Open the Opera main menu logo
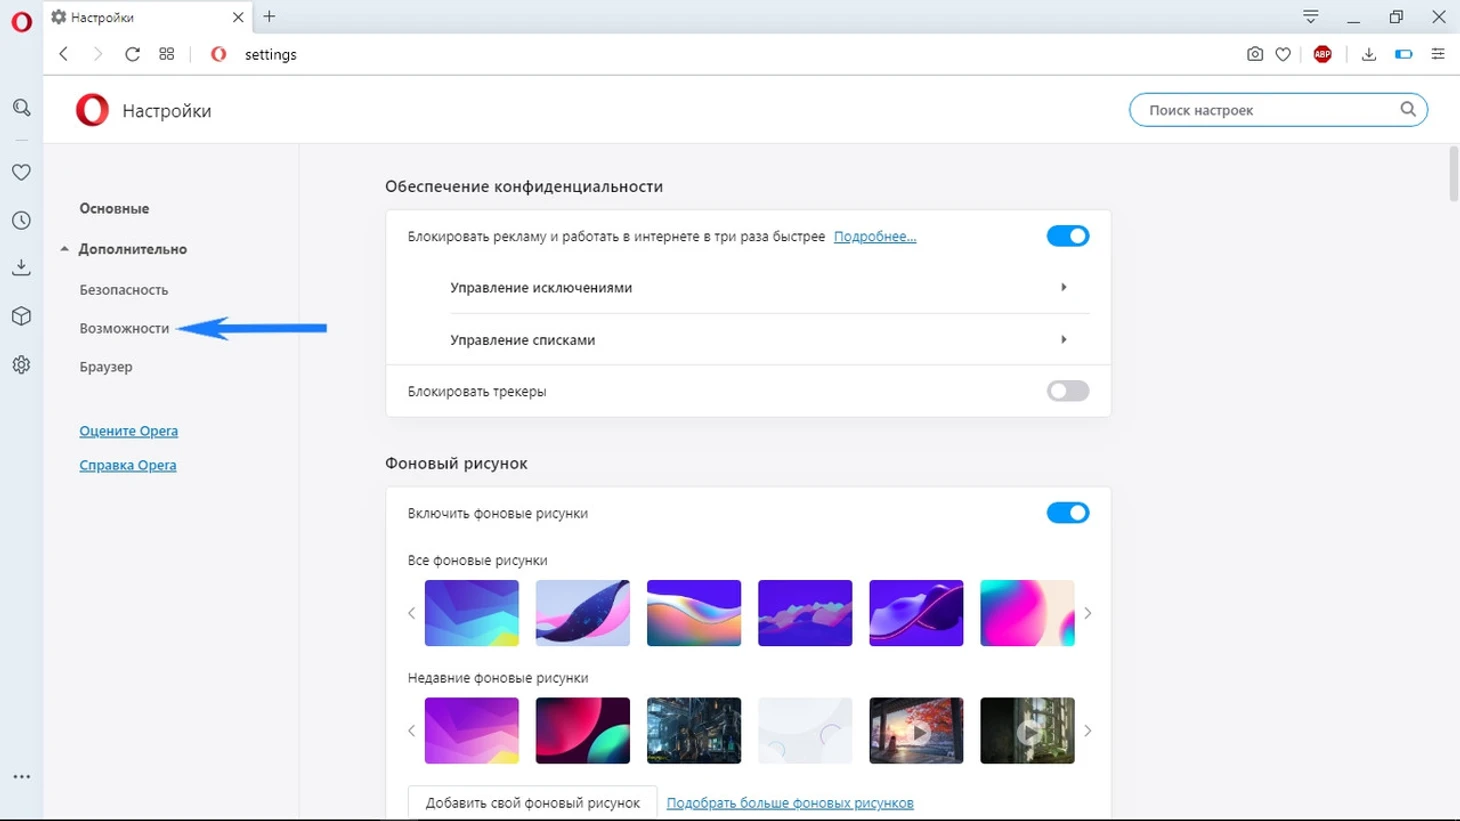This screenshot has height=821, width=1460. tap(21, 21)
